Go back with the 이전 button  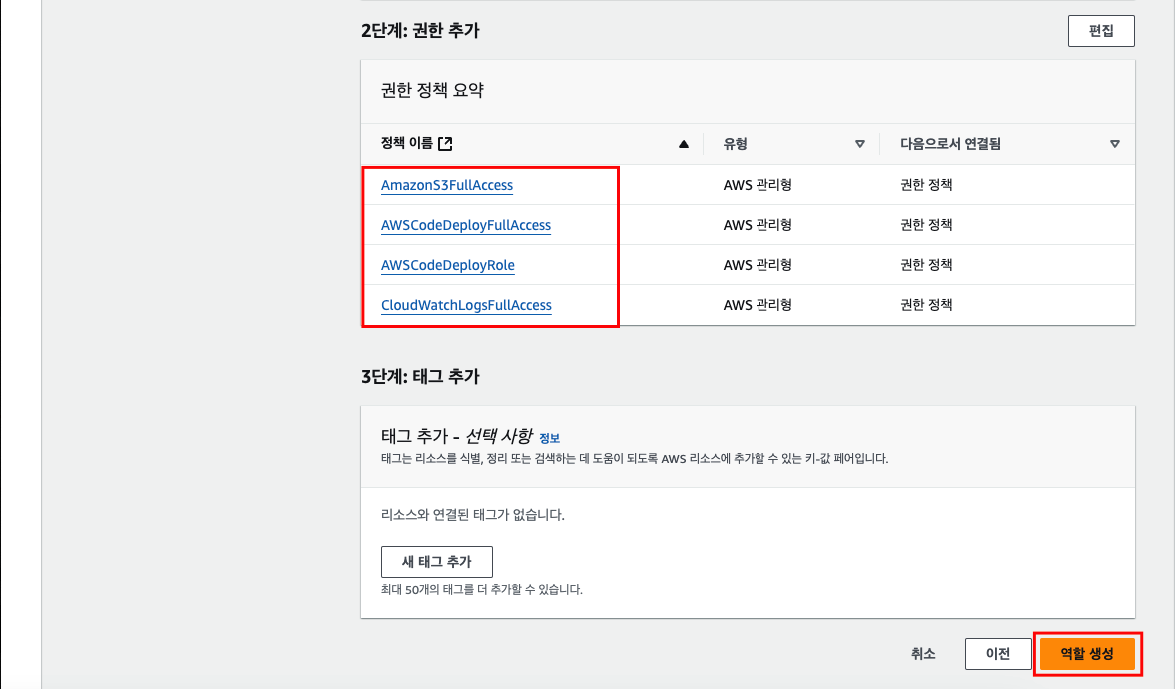(x=997, y=654)
